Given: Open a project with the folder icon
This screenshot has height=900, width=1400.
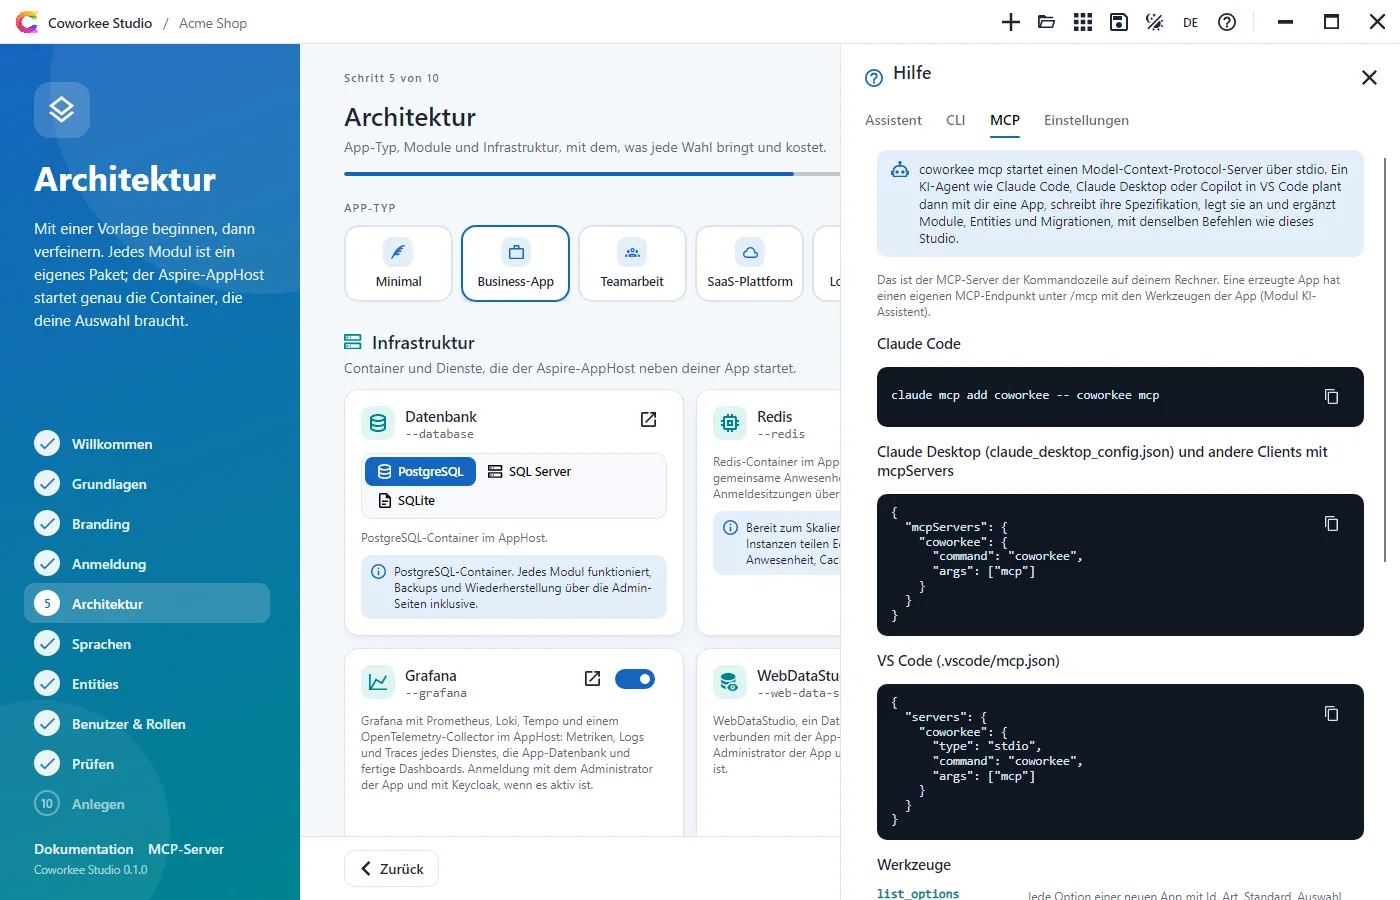Looking at the screenshot, I should point(1047,22).
